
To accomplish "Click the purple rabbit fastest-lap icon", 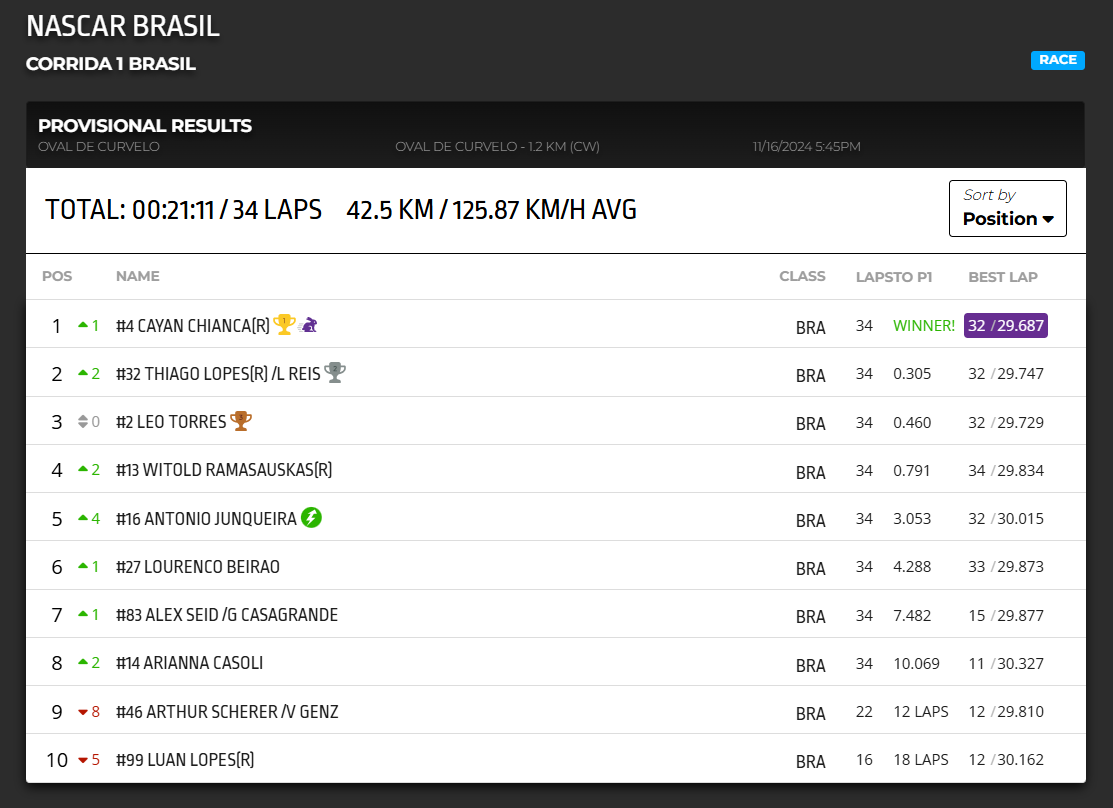I will pyautogui.click(x=308, y=325).
